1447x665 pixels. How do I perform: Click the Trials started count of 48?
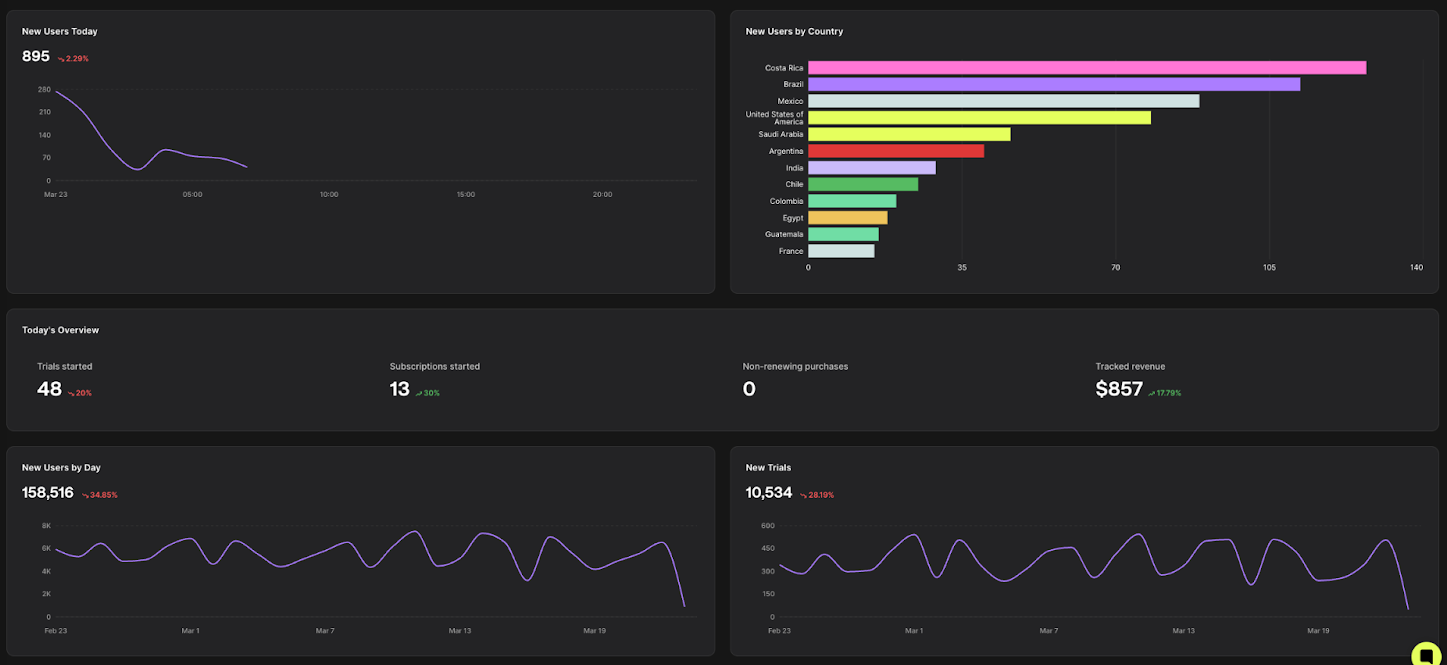tap(49, 389)
